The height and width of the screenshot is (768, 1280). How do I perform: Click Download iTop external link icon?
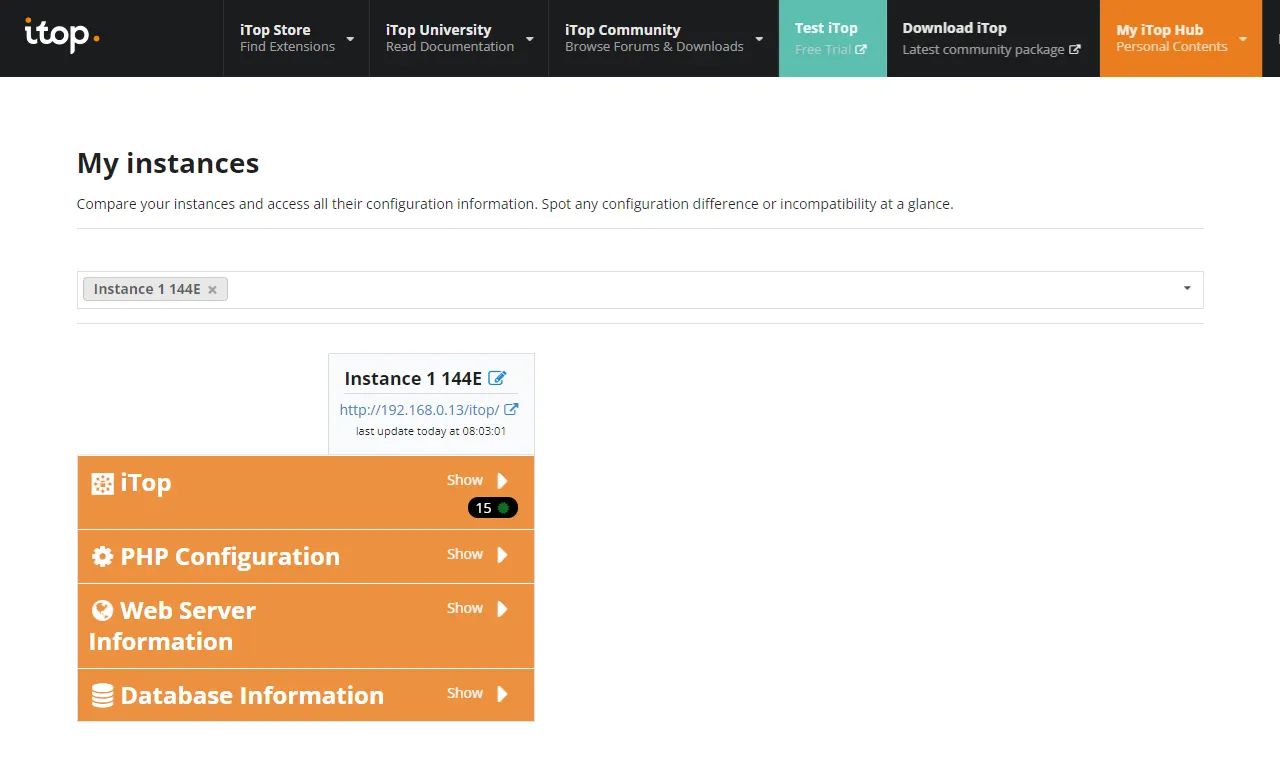click(x=1075, y=49)
